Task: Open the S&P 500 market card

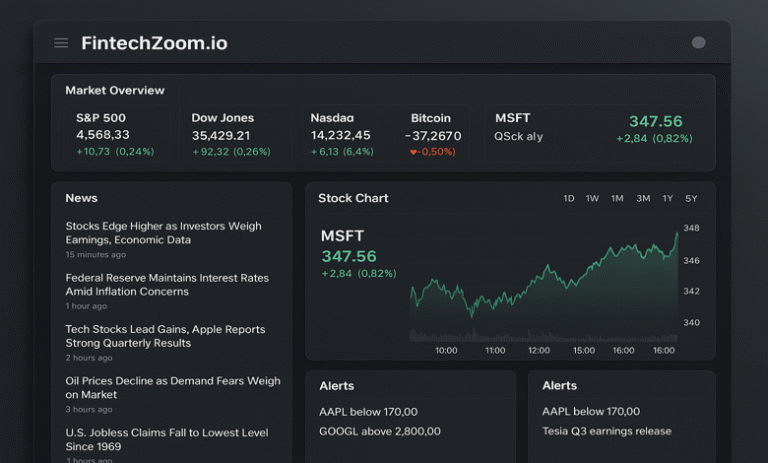Action: click(116, 135)
